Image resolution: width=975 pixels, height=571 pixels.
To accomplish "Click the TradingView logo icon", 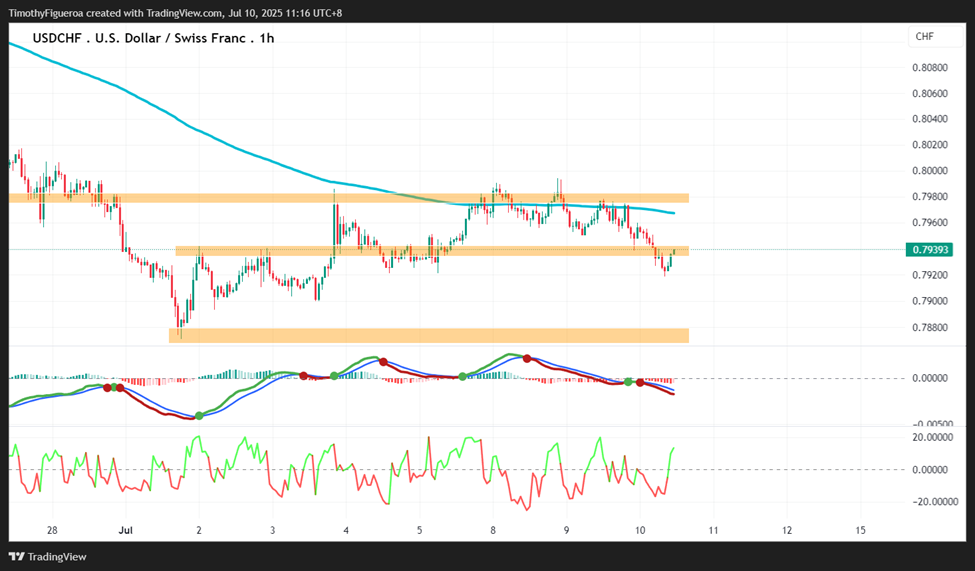I will (x=17, y=557).
